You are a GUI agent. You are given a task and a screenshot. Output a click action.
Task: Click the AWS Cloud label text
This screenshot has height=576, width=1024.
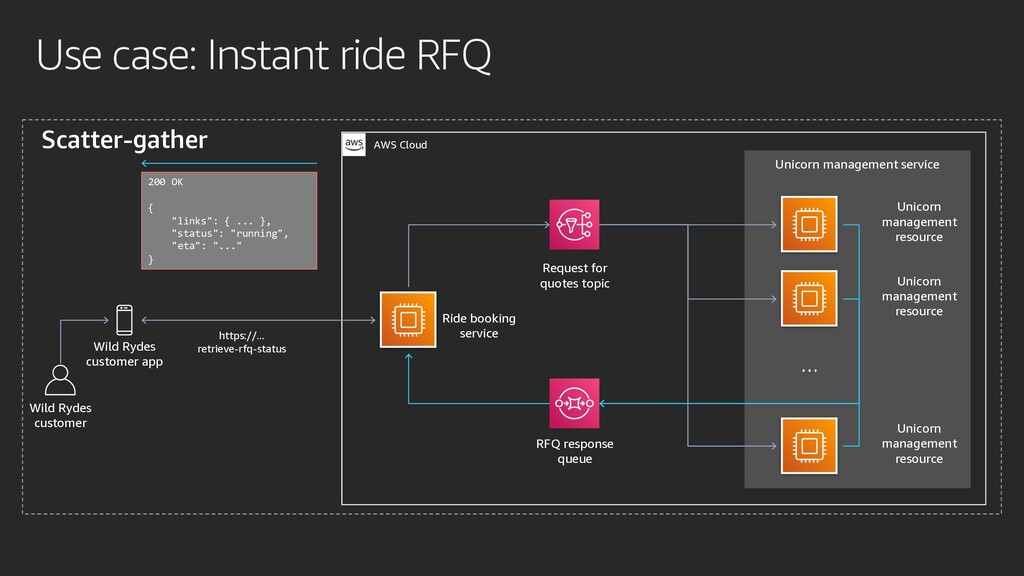coord(400,145)
